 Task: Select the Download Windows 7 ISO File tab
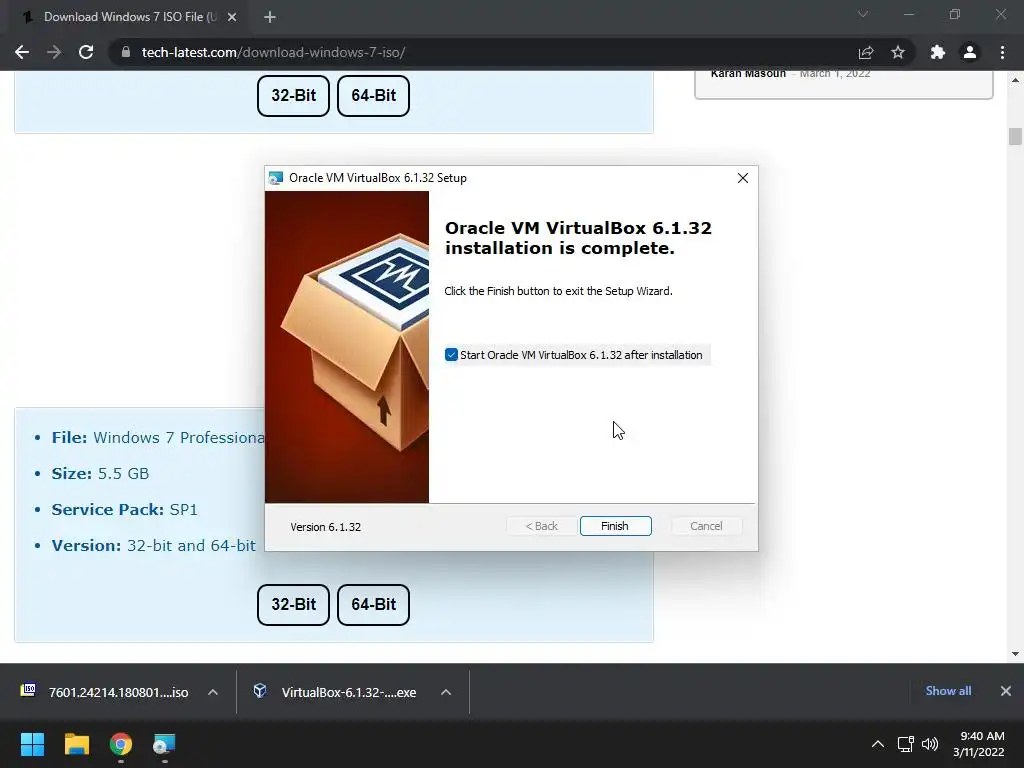129,17
